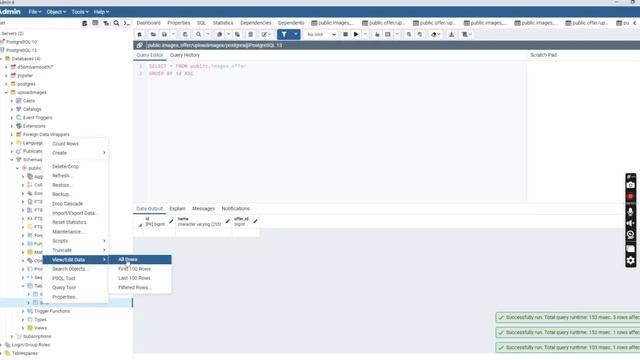Open the File menu
640x360 pixels.
35,12
